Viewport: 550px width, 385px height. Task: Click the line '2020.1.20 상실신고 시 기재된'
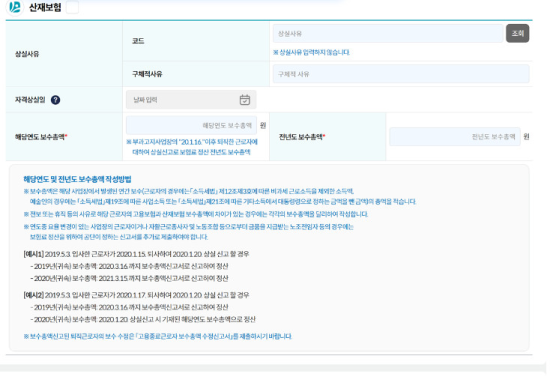pyautogui.click(x=143, y=319)
